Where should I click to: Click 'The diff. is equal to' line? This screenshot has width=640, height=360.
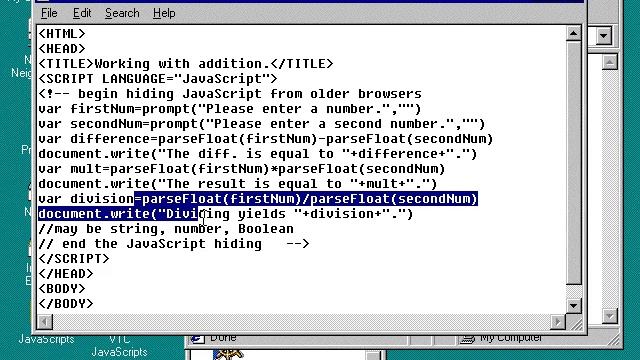258,154
